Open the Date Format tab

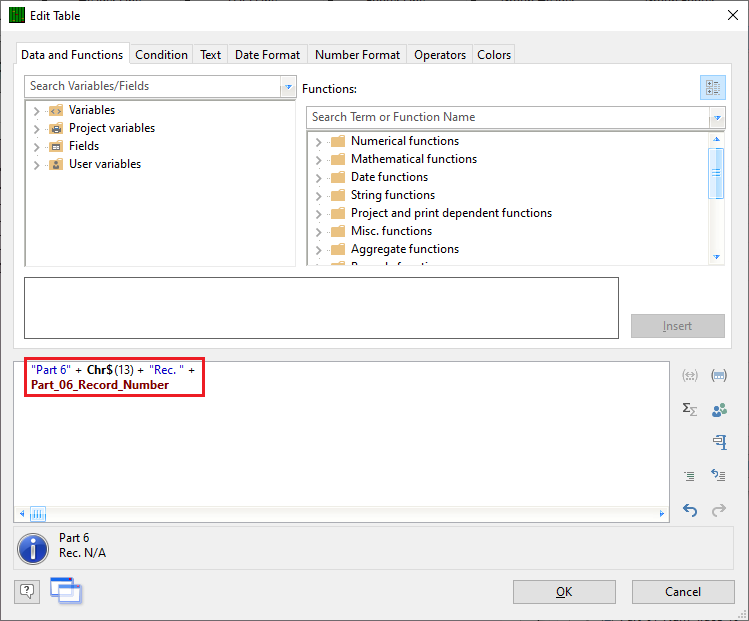click(268, 55)
